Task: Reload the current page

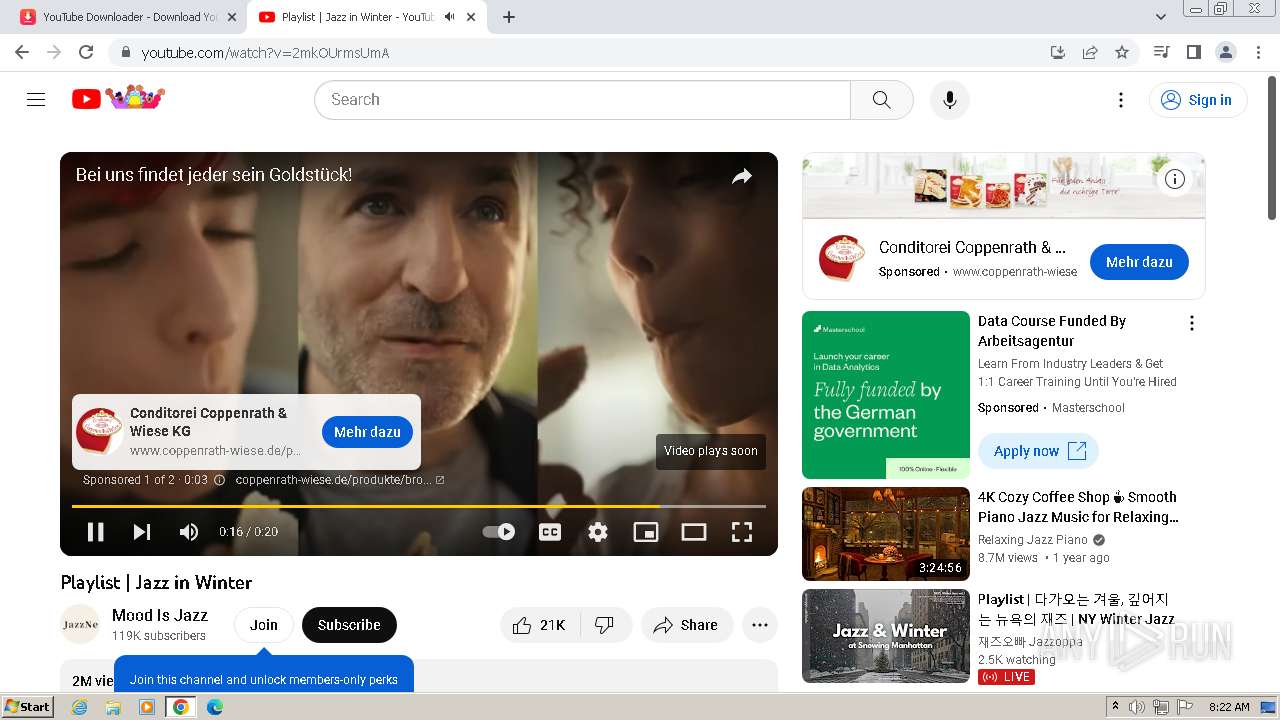Action: 86,52
